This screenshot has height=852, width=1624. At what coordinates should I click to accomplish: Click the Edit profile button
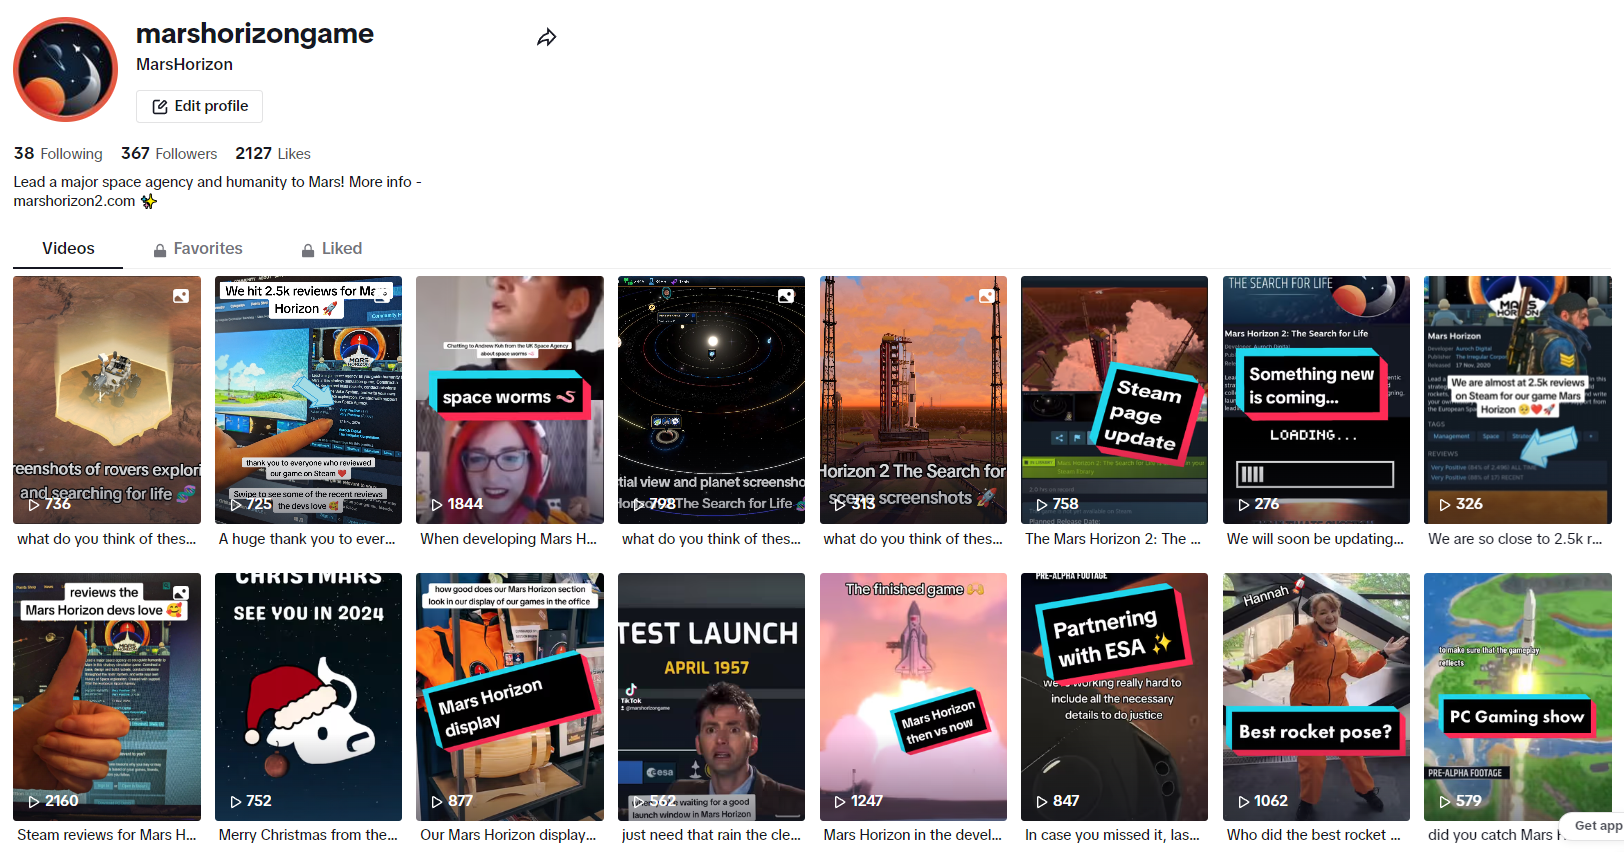click(x=200, y=106)
